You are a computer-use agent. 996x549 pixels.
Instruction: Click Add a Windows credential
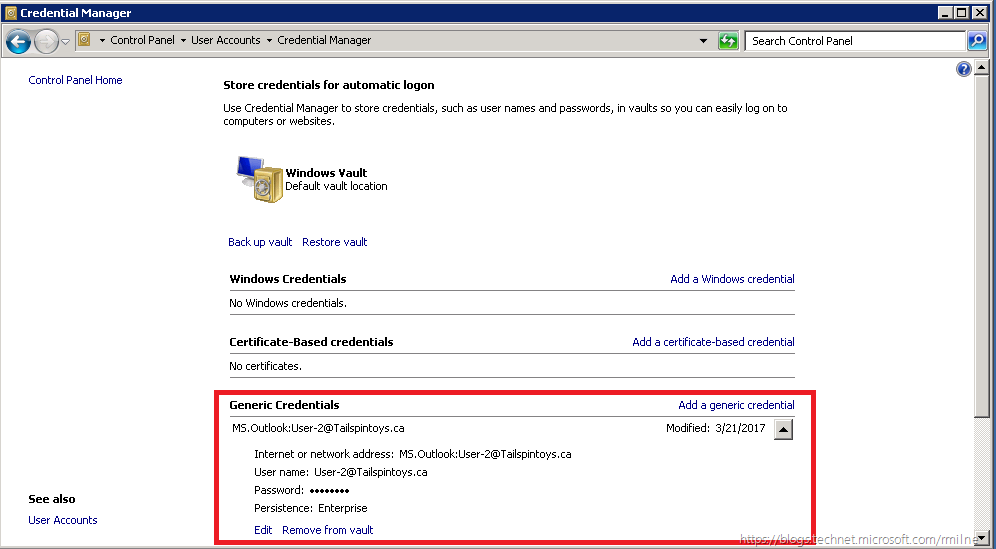pyautogui.click(x=732, y=279)
